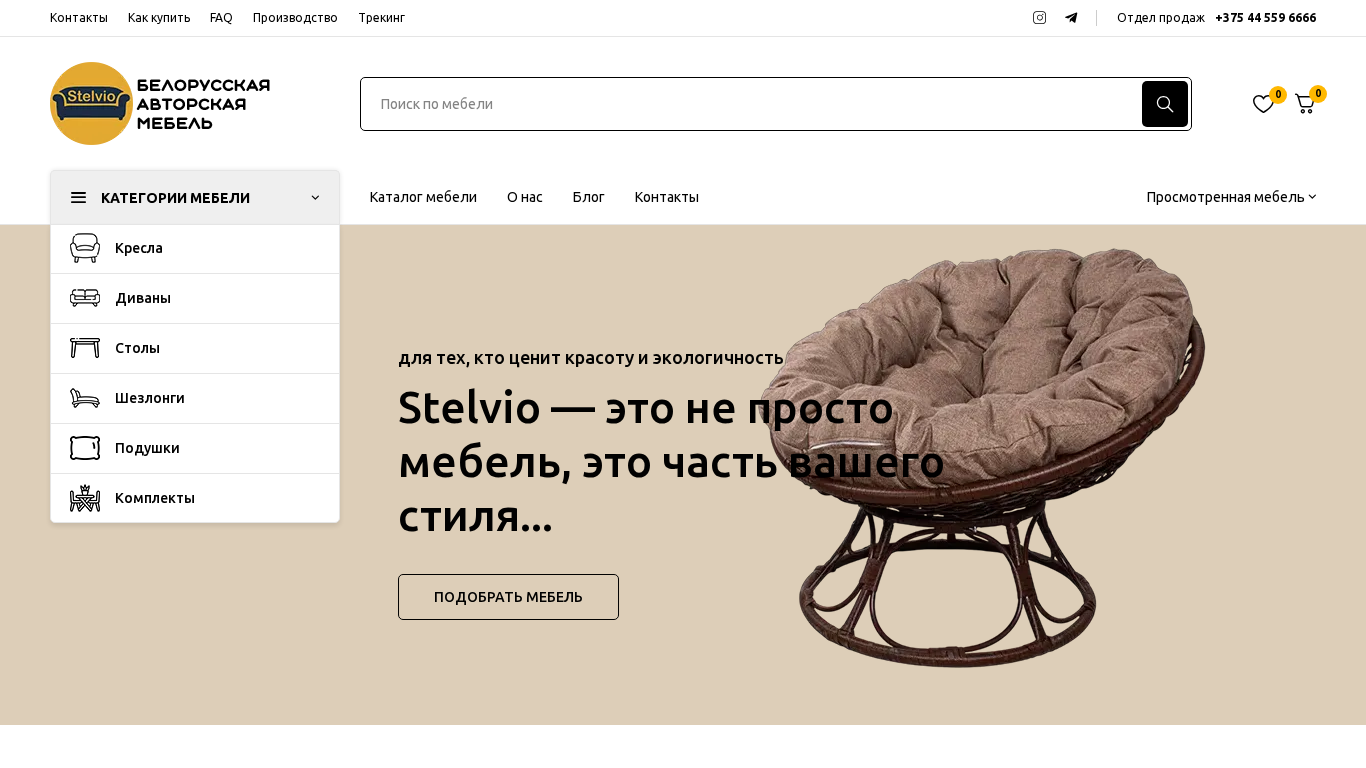This screenshot has width=1366, height=768.
Task: Click the Stelvio logo
Action: [160, 104]
